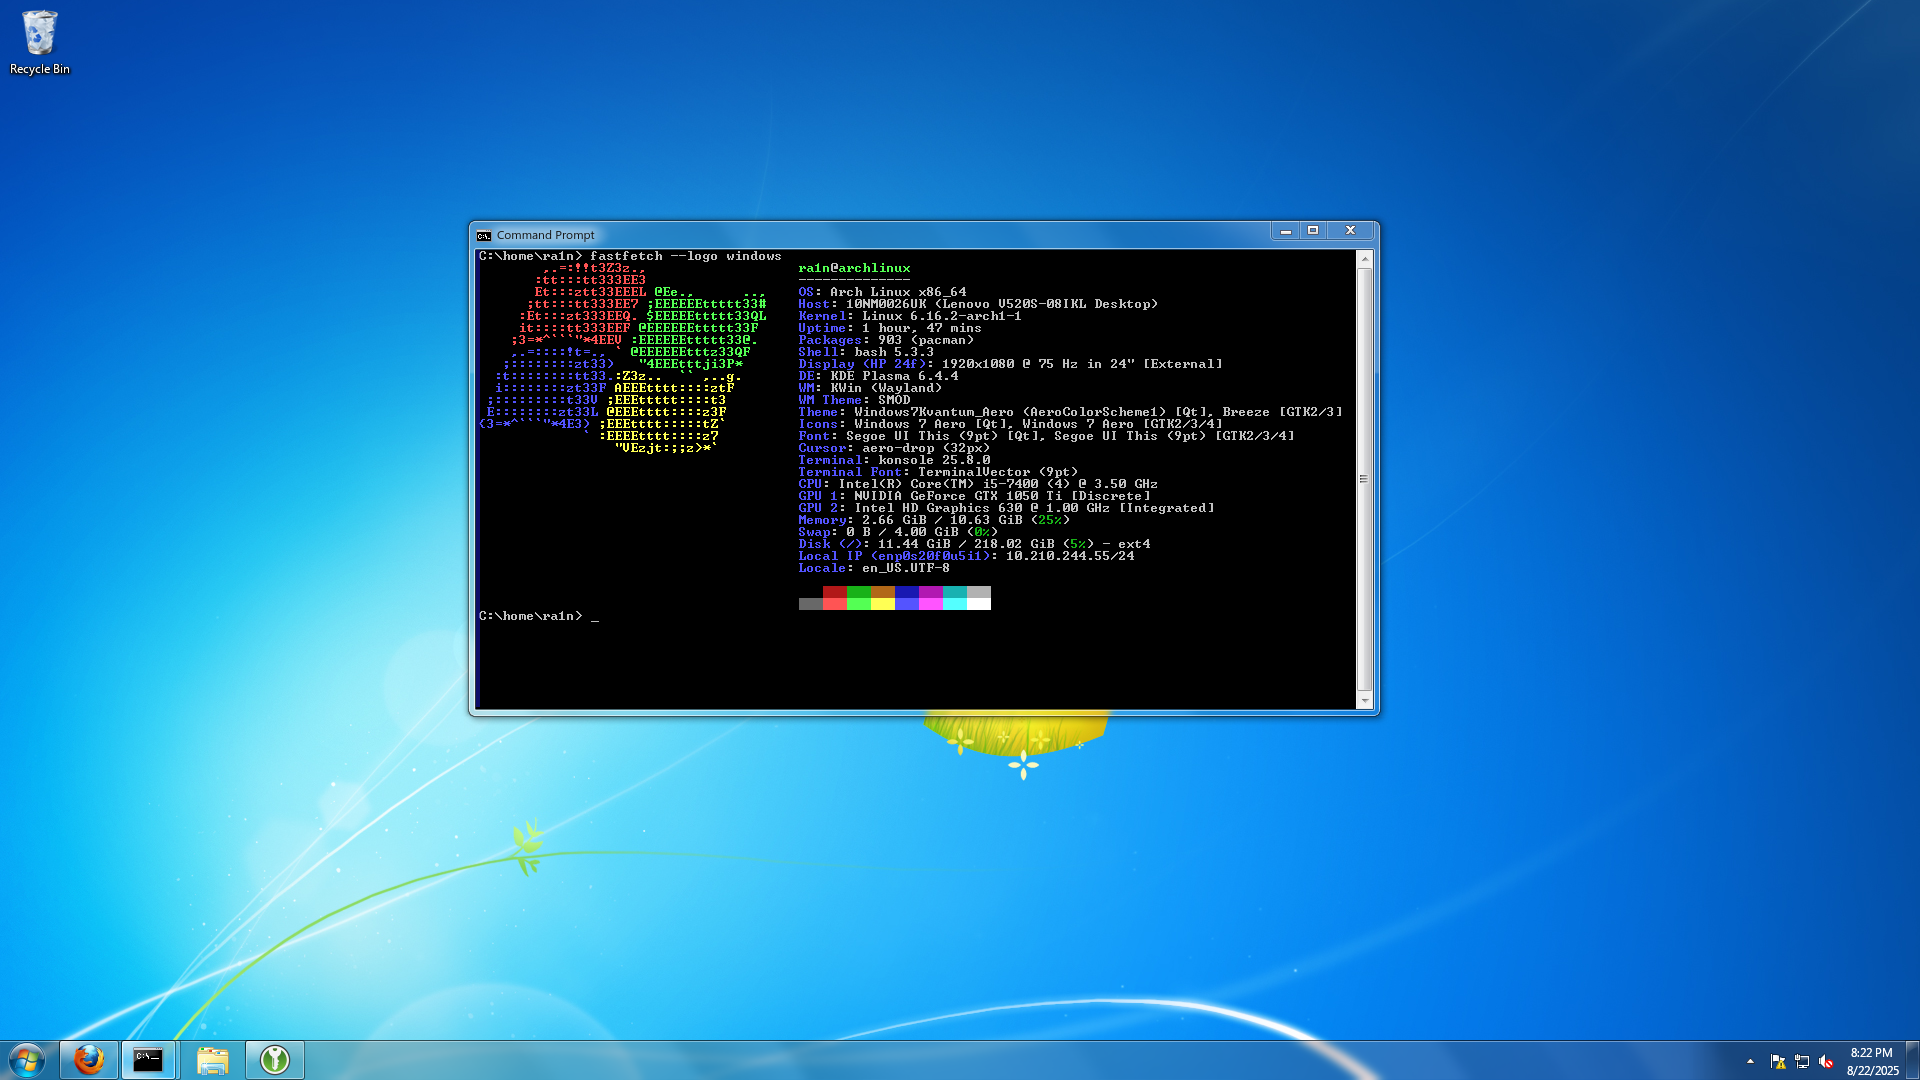Screen dimensions: 1920x1080
Task: Click the bright green color block
Action: [x=859, y=604]
